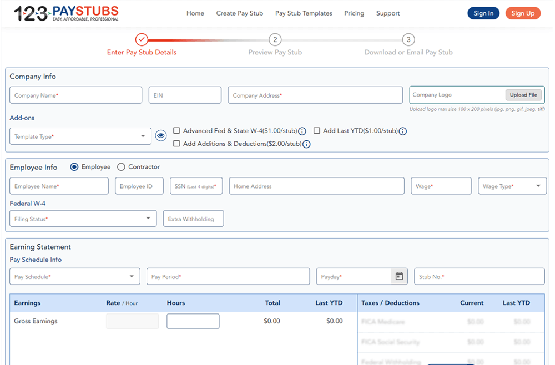Click the 123PayStubs logo
This screenshot has width=555, height=365.
(x=66, y=13)
